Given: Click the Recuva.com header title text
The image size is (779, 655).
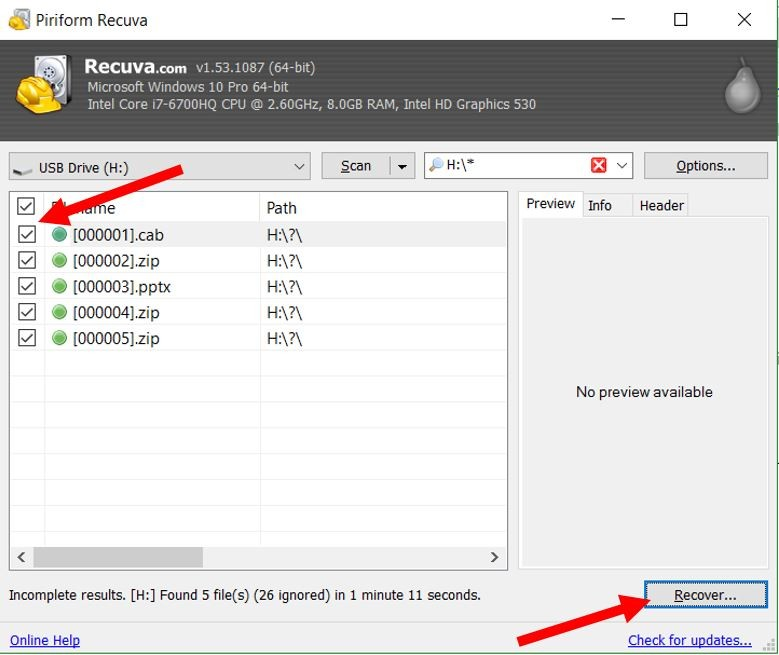Looking at the screenshot, I should click(x=135, y=67).
